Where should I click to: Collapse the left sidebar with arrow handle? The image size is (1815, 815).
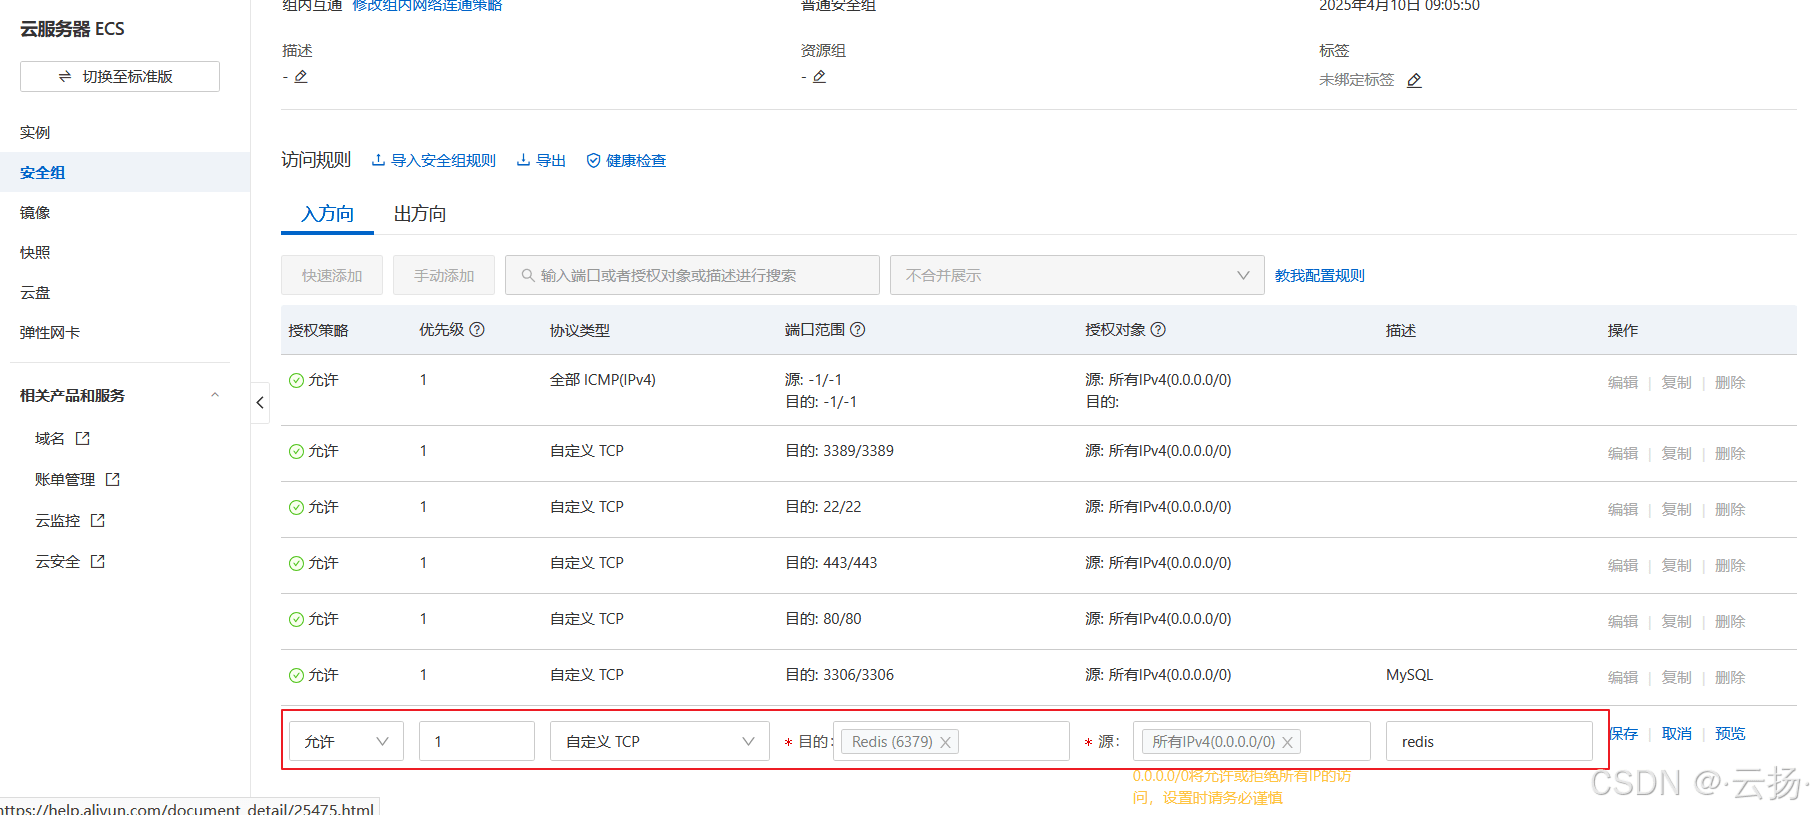(x=260, y=403)
